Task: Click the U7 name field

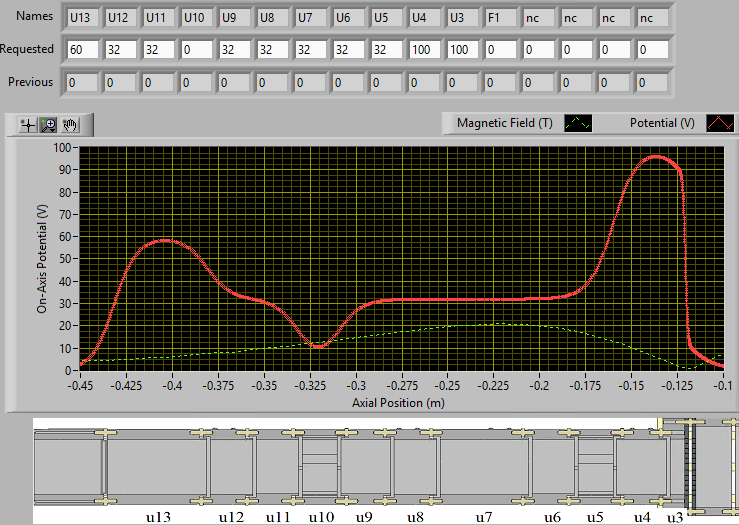Action: pos(311,18)
